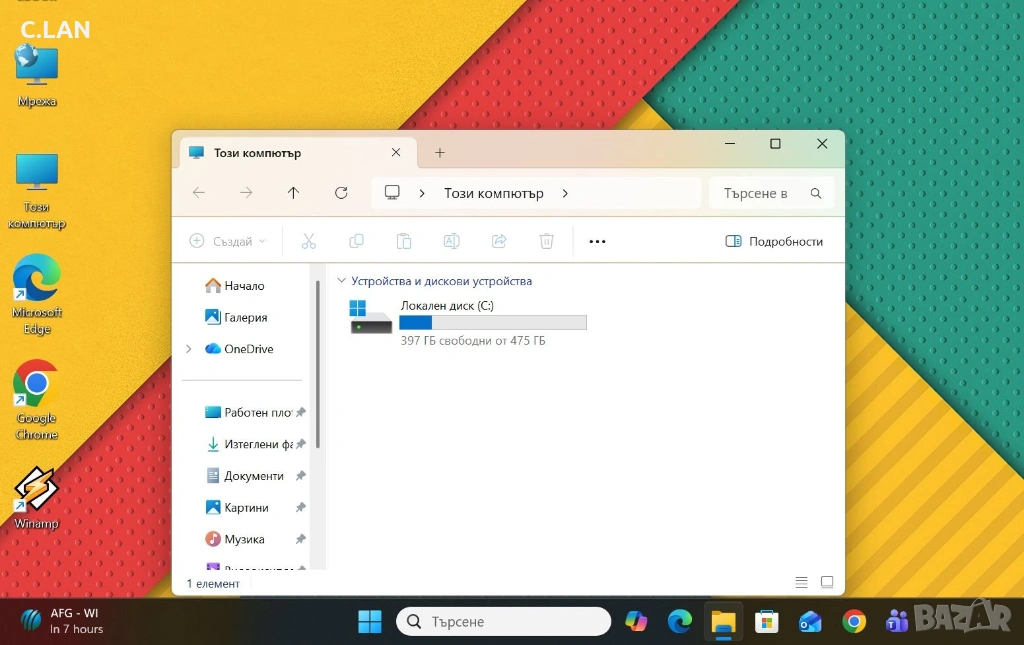Click the Cut scissors icon in the toolbar
1024x645 pixels.
point(308,241)
